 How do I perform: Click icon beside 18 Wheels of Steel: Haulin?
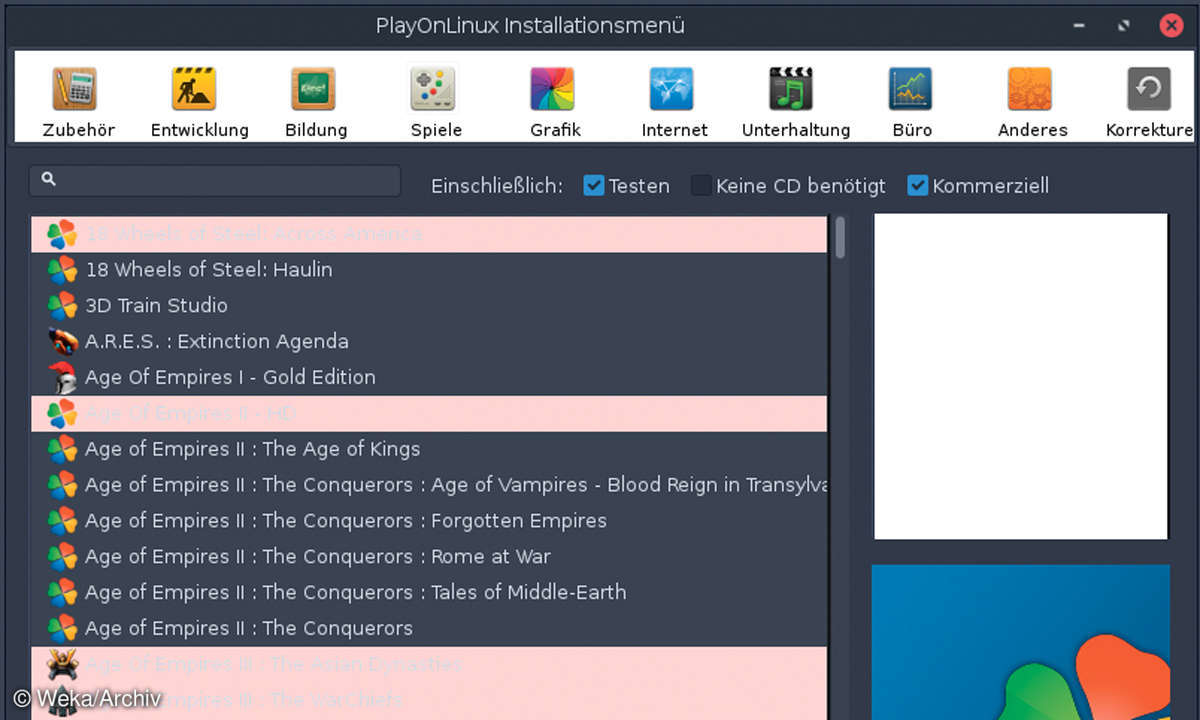62,270
